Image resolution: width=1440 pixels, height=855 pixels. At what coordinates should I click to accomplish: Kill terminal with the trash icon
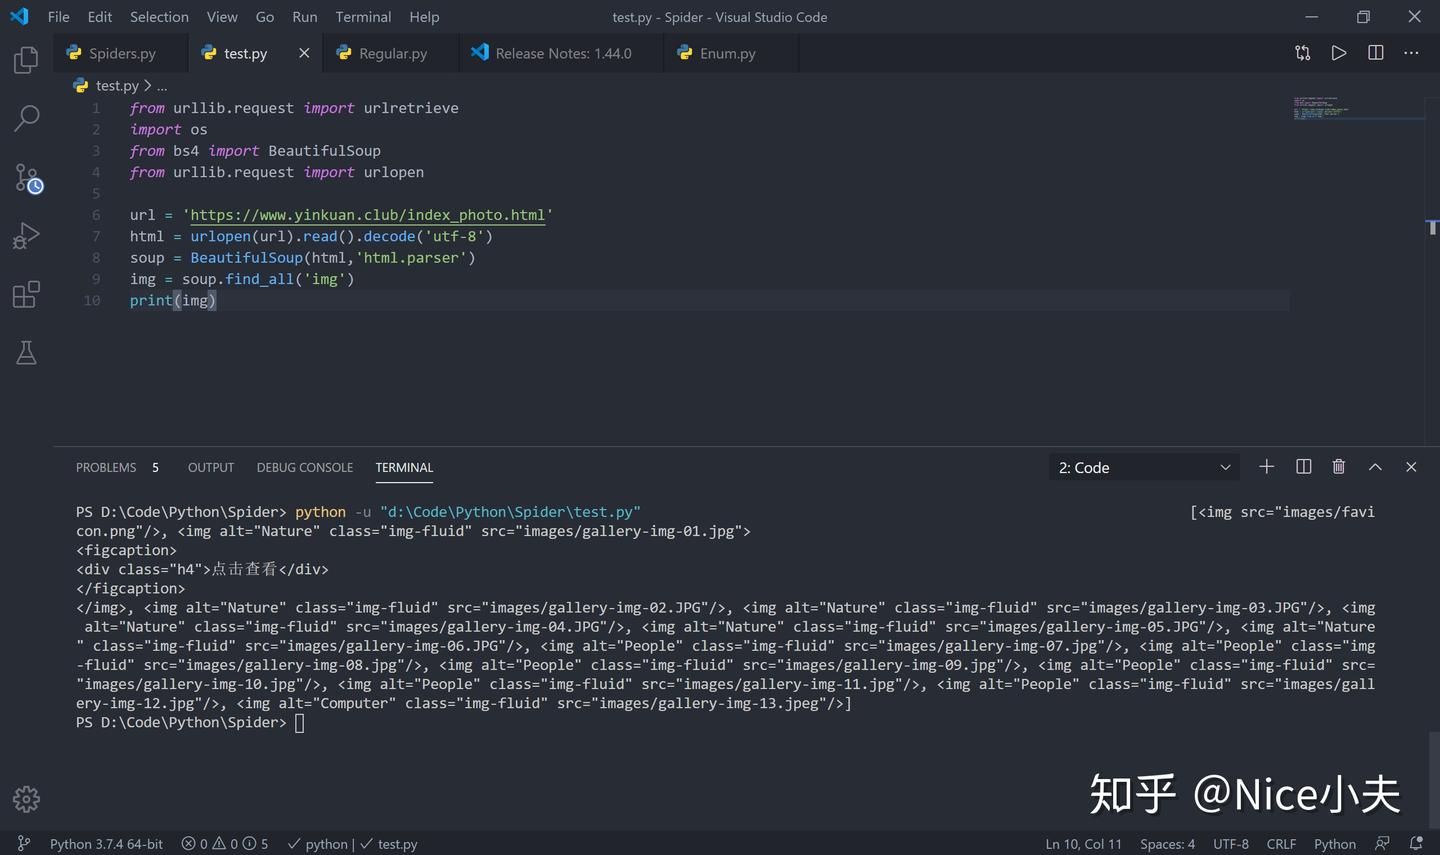click(1339, 466)
